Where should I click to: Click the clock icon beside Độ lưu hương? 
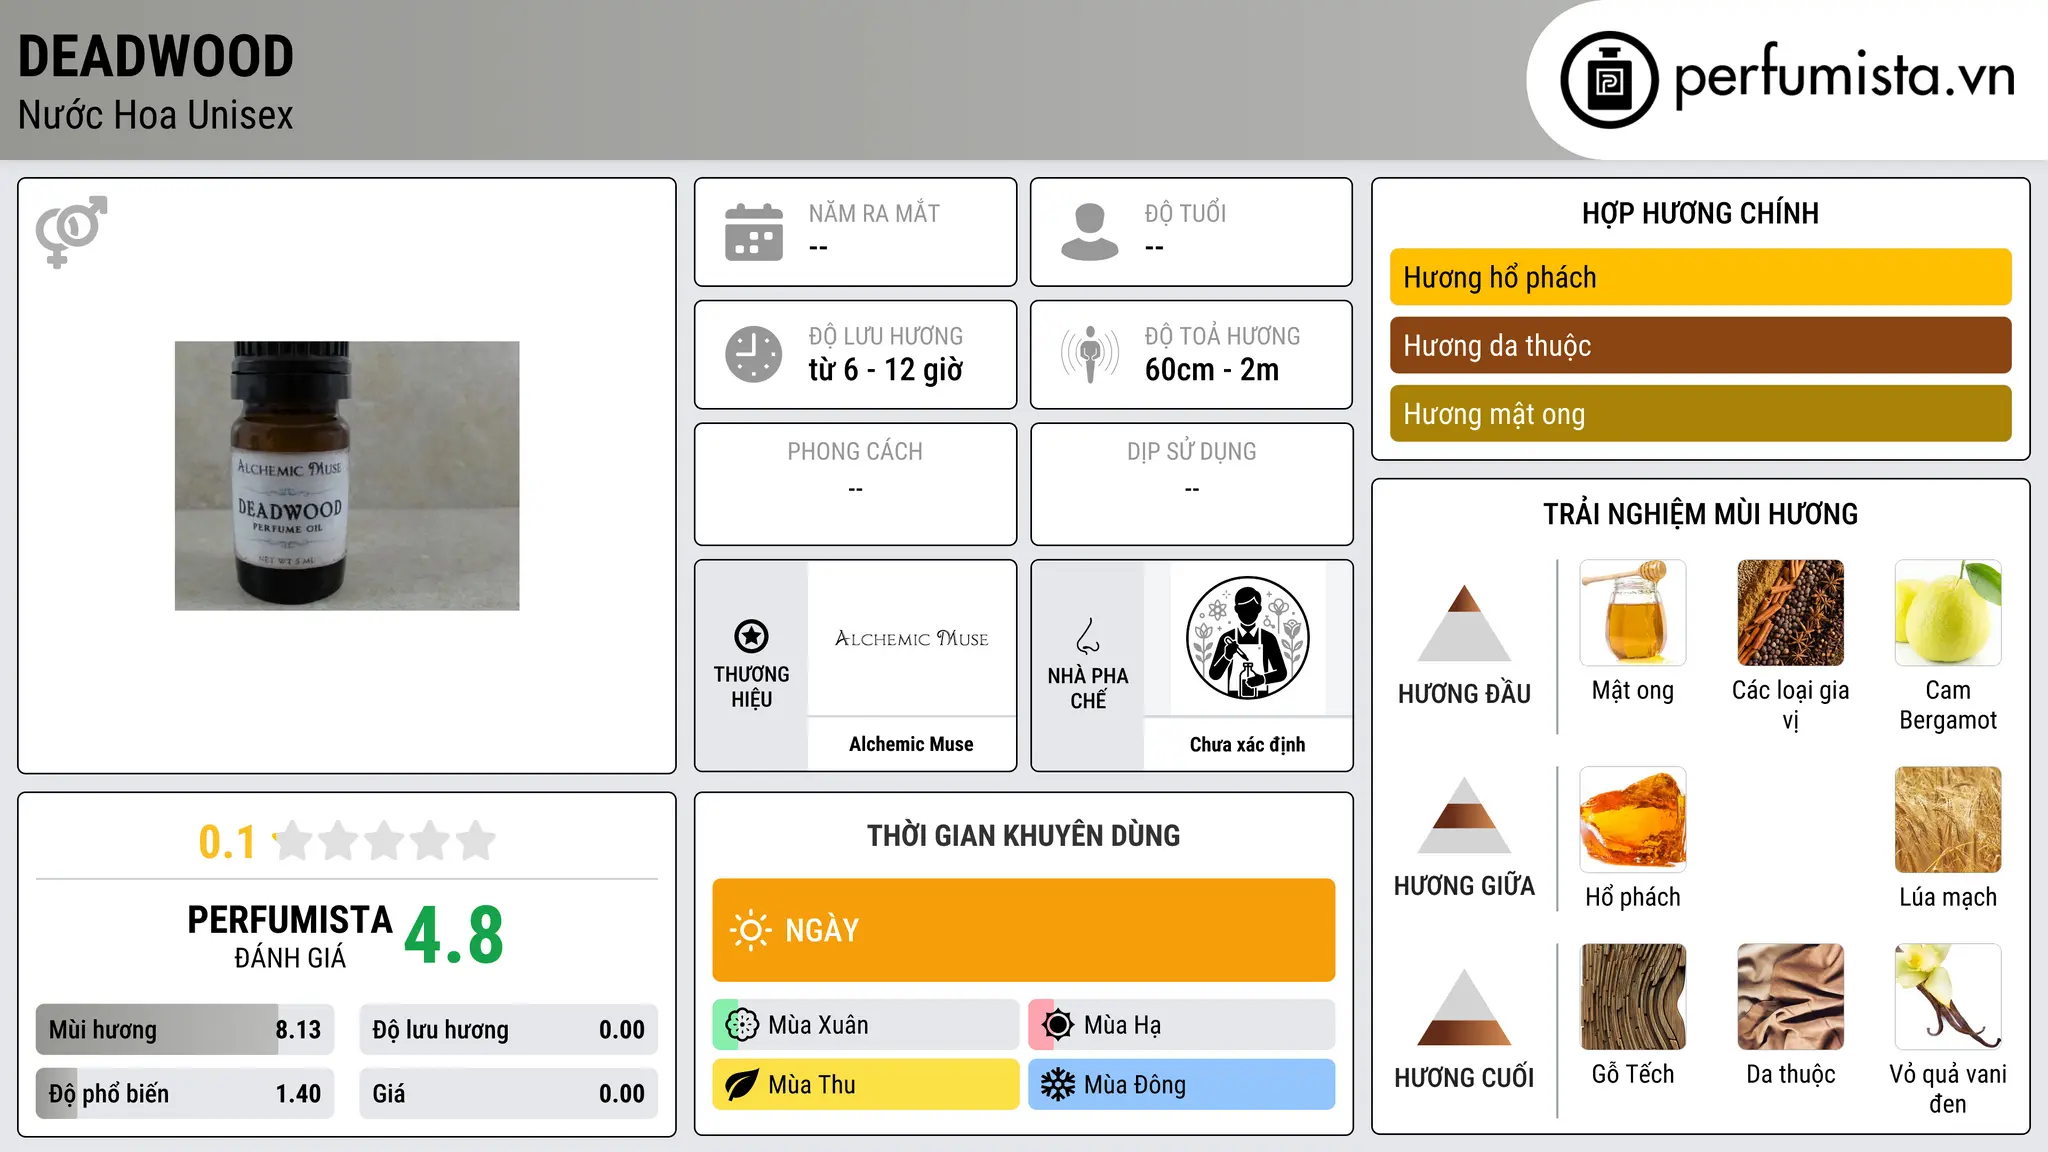(x=754, y=354)
